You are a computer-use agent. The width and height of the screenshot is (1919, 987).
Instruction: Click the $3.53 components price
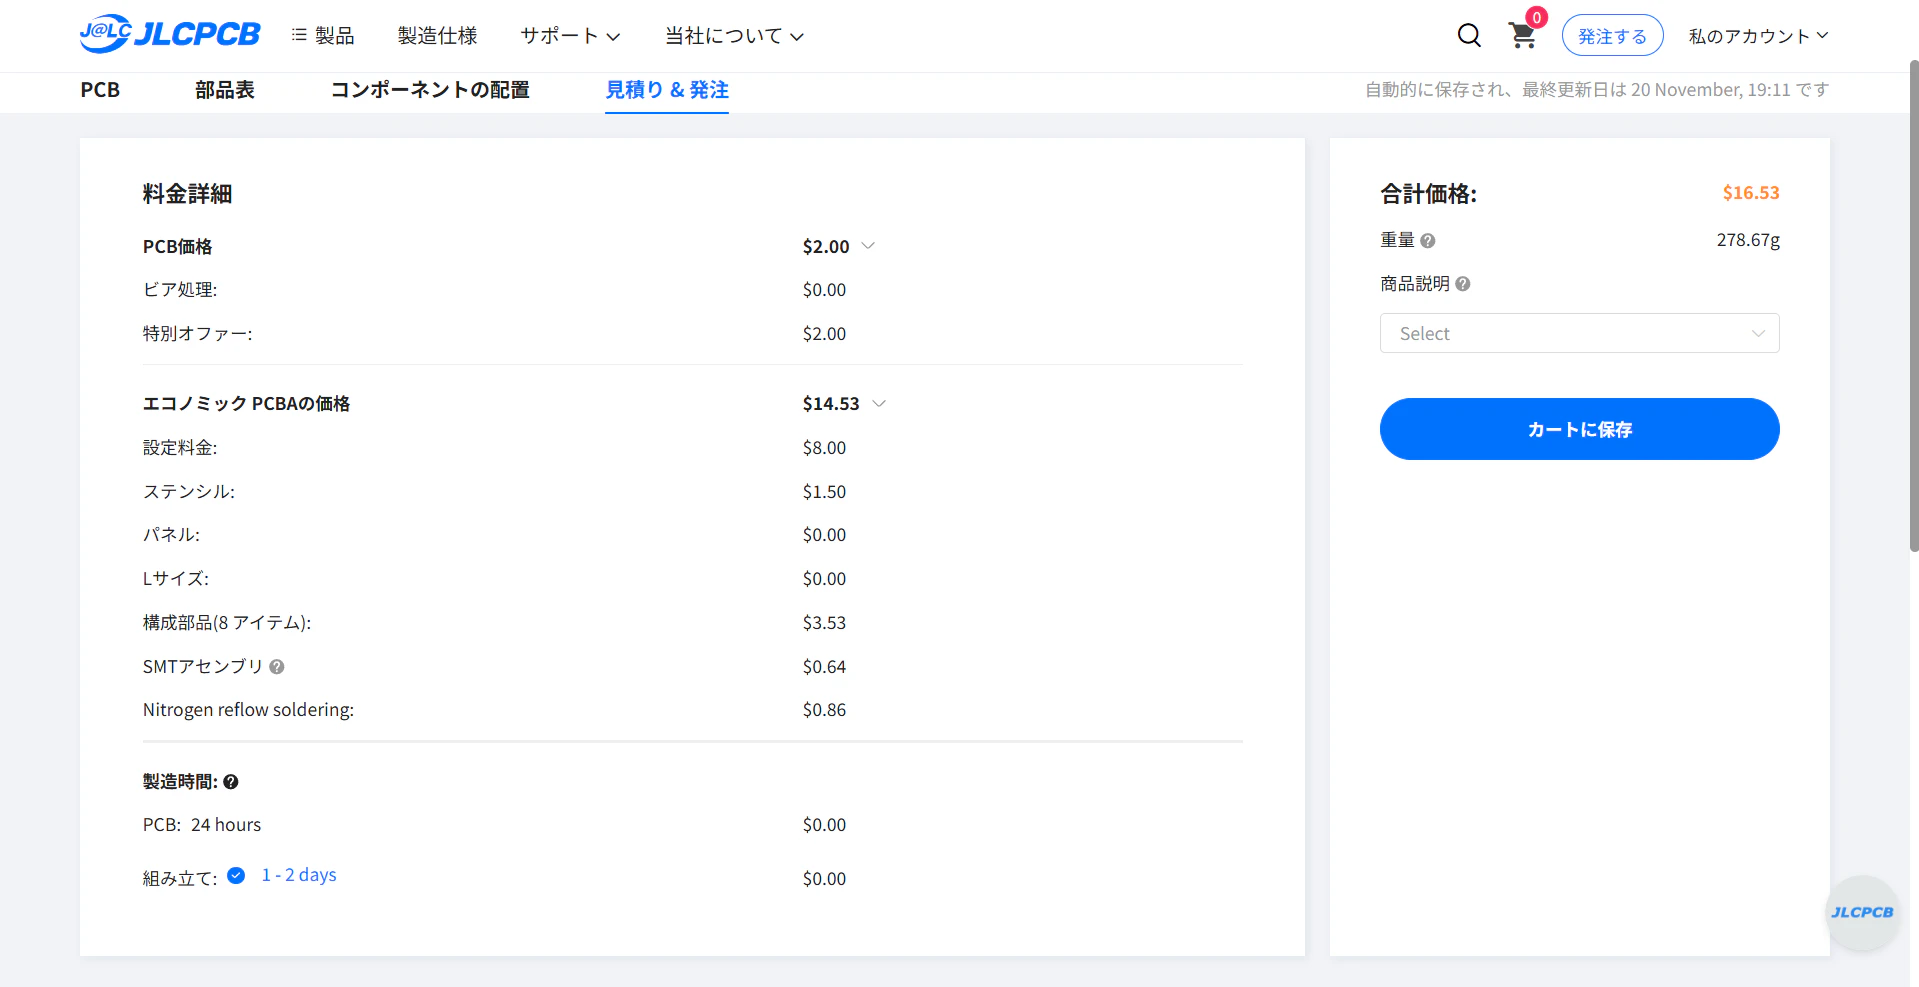point(824,623)
